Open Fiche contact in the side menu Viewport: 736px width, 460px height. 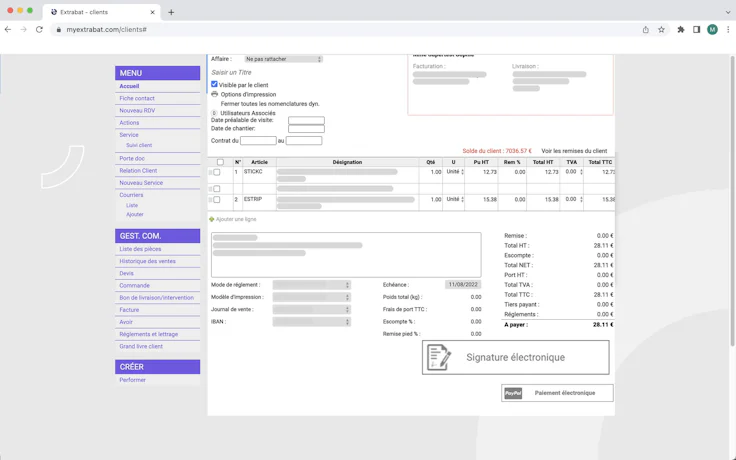[x=137, y=98]
